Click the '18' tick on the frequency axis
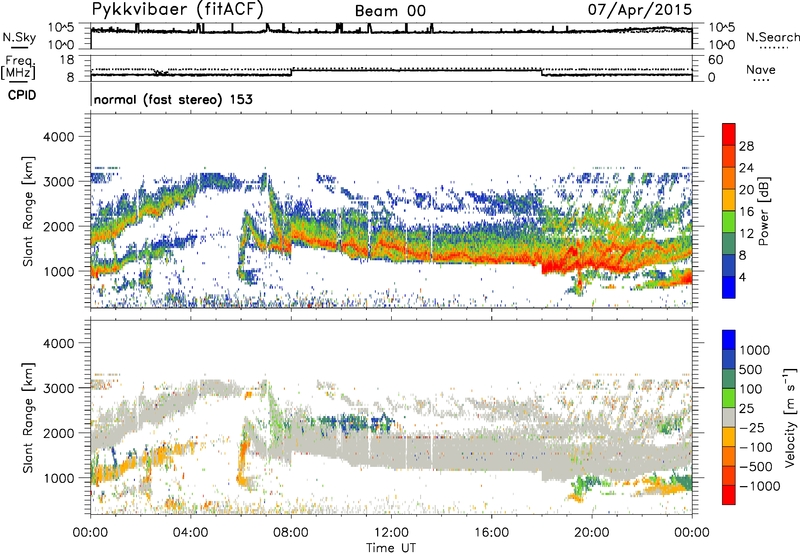Image resolution: width=800 pixels, height=554 pixels. [67, 60]
